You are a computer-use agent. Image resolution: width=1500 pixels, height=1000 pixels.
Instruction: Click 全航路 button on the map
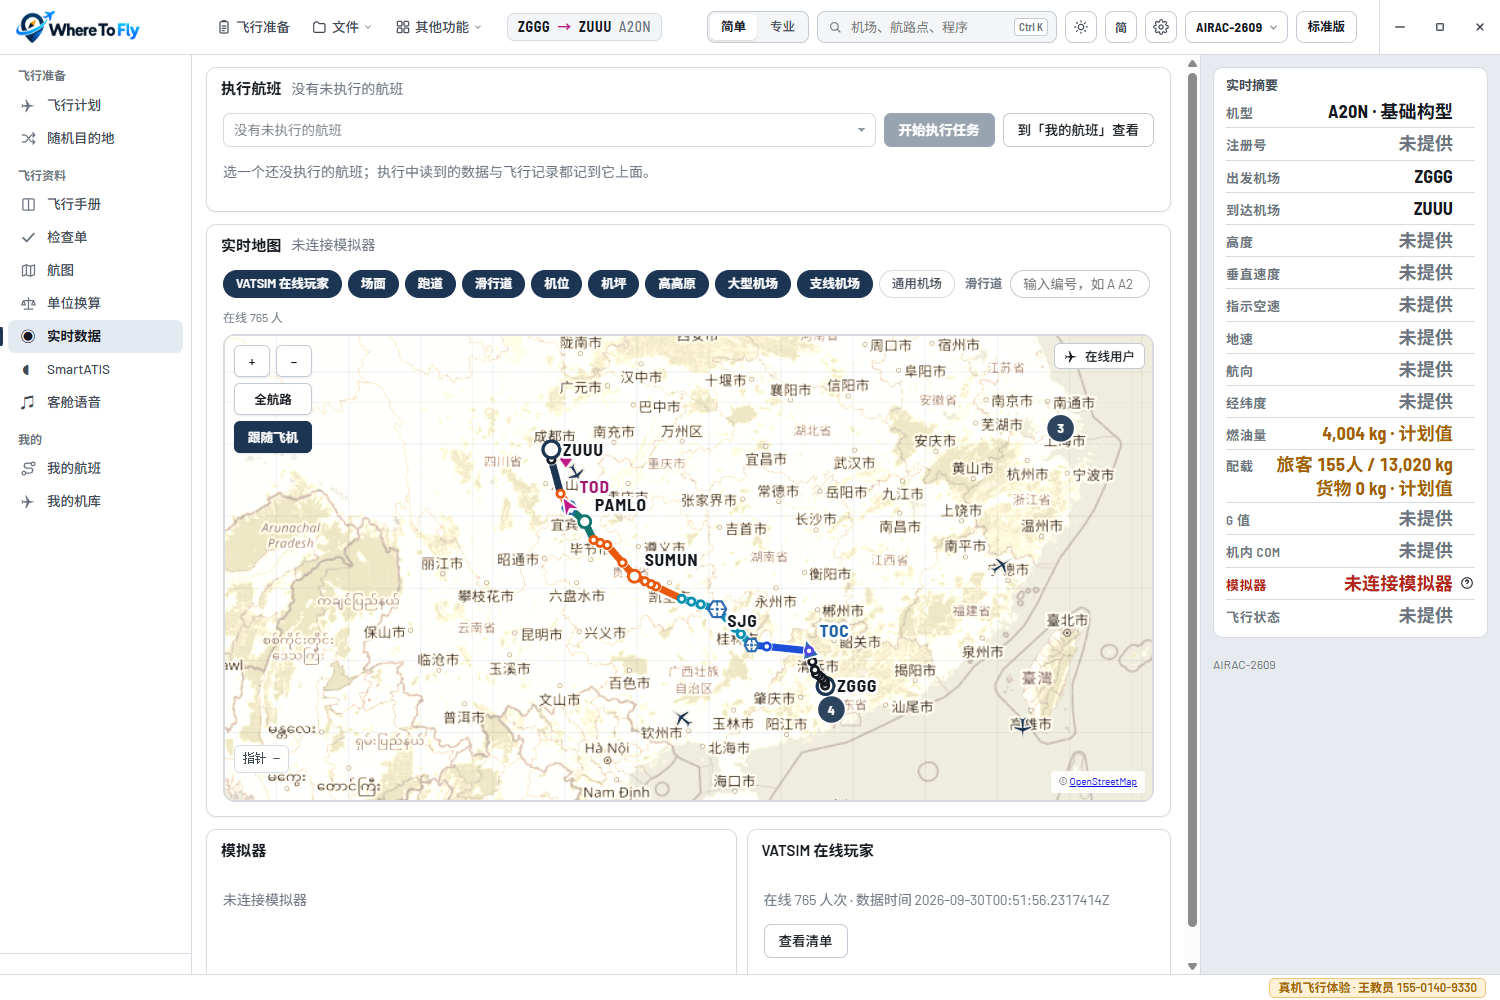(273, 399)
